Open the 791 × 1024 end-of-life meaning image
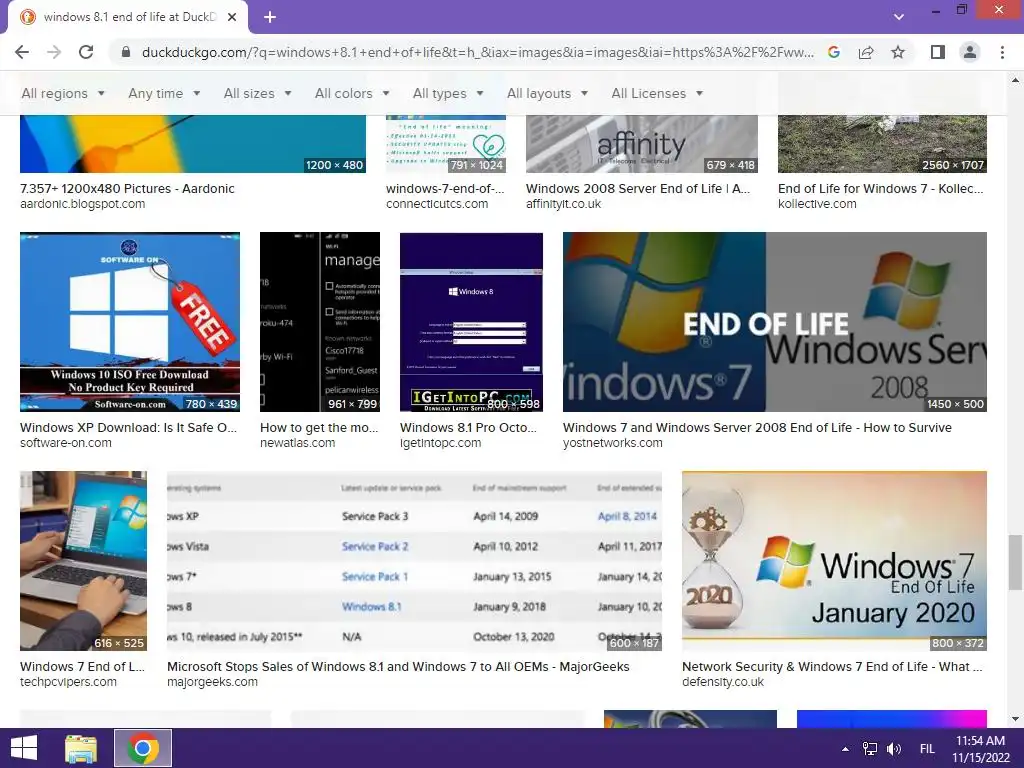This screenshot has height=768, width=1024. (x=446, y=144)
